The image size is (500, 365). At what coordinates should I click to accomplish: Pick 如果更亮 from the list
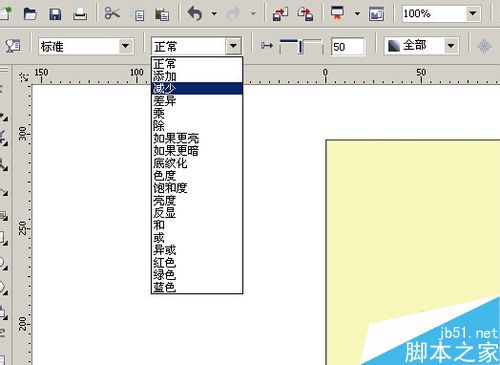197,138
